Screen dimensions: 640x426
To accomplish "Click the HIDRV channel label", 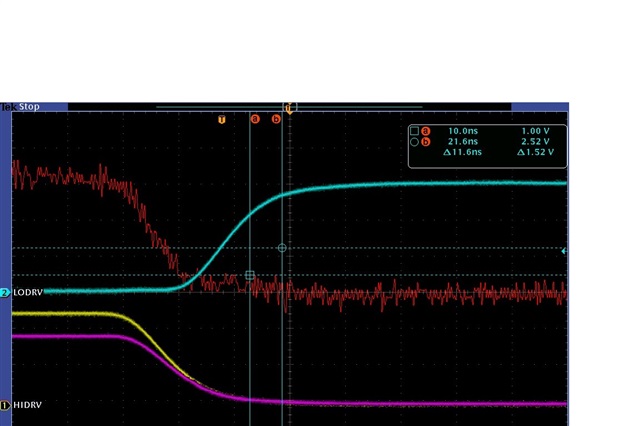I will (x=27, y=405).
